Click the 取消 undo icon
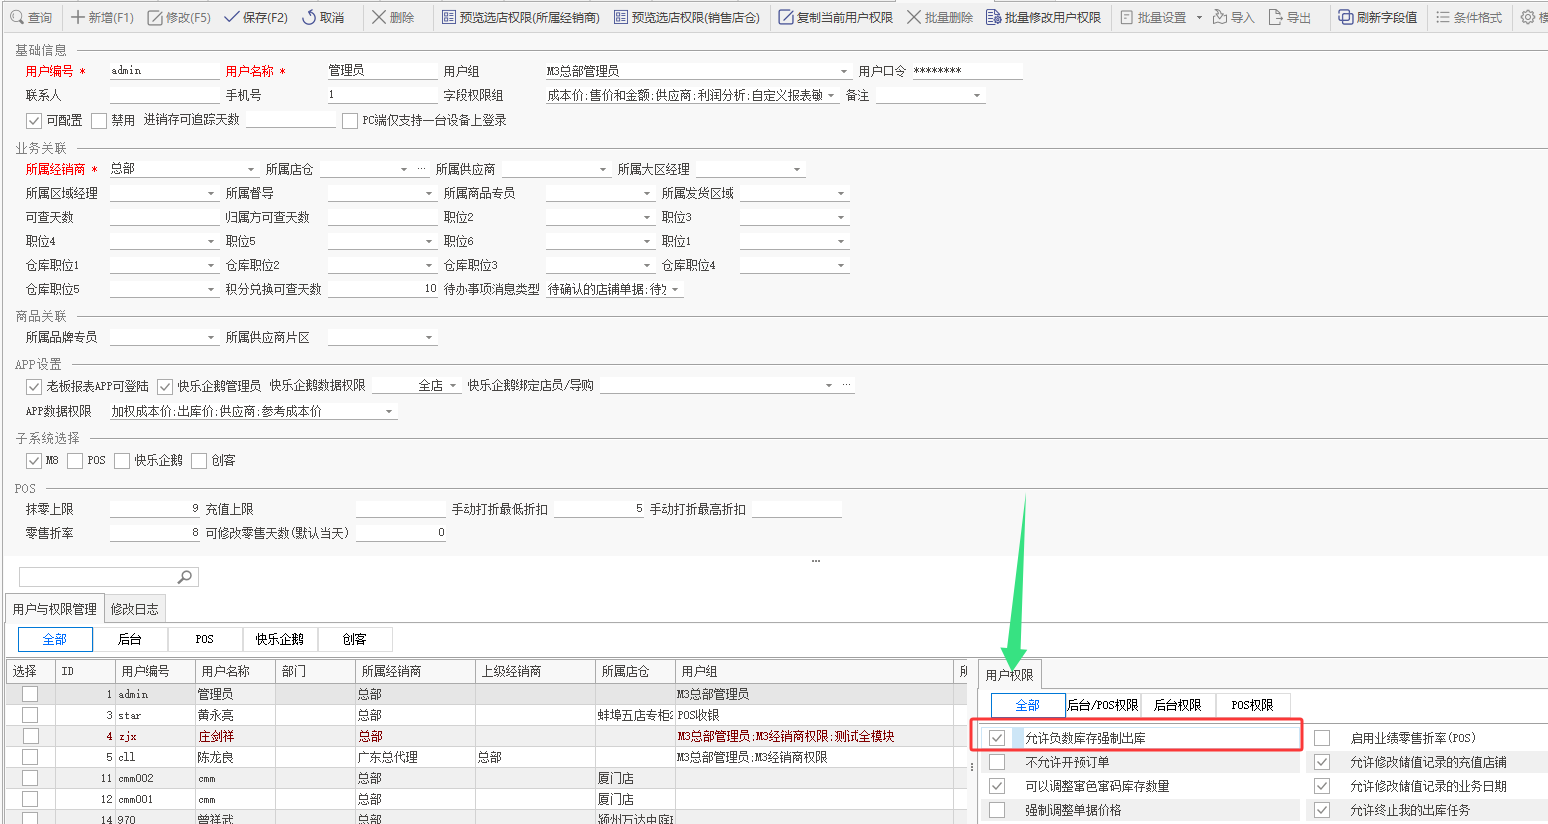1548x824 pixels. (x=309, y=17)
